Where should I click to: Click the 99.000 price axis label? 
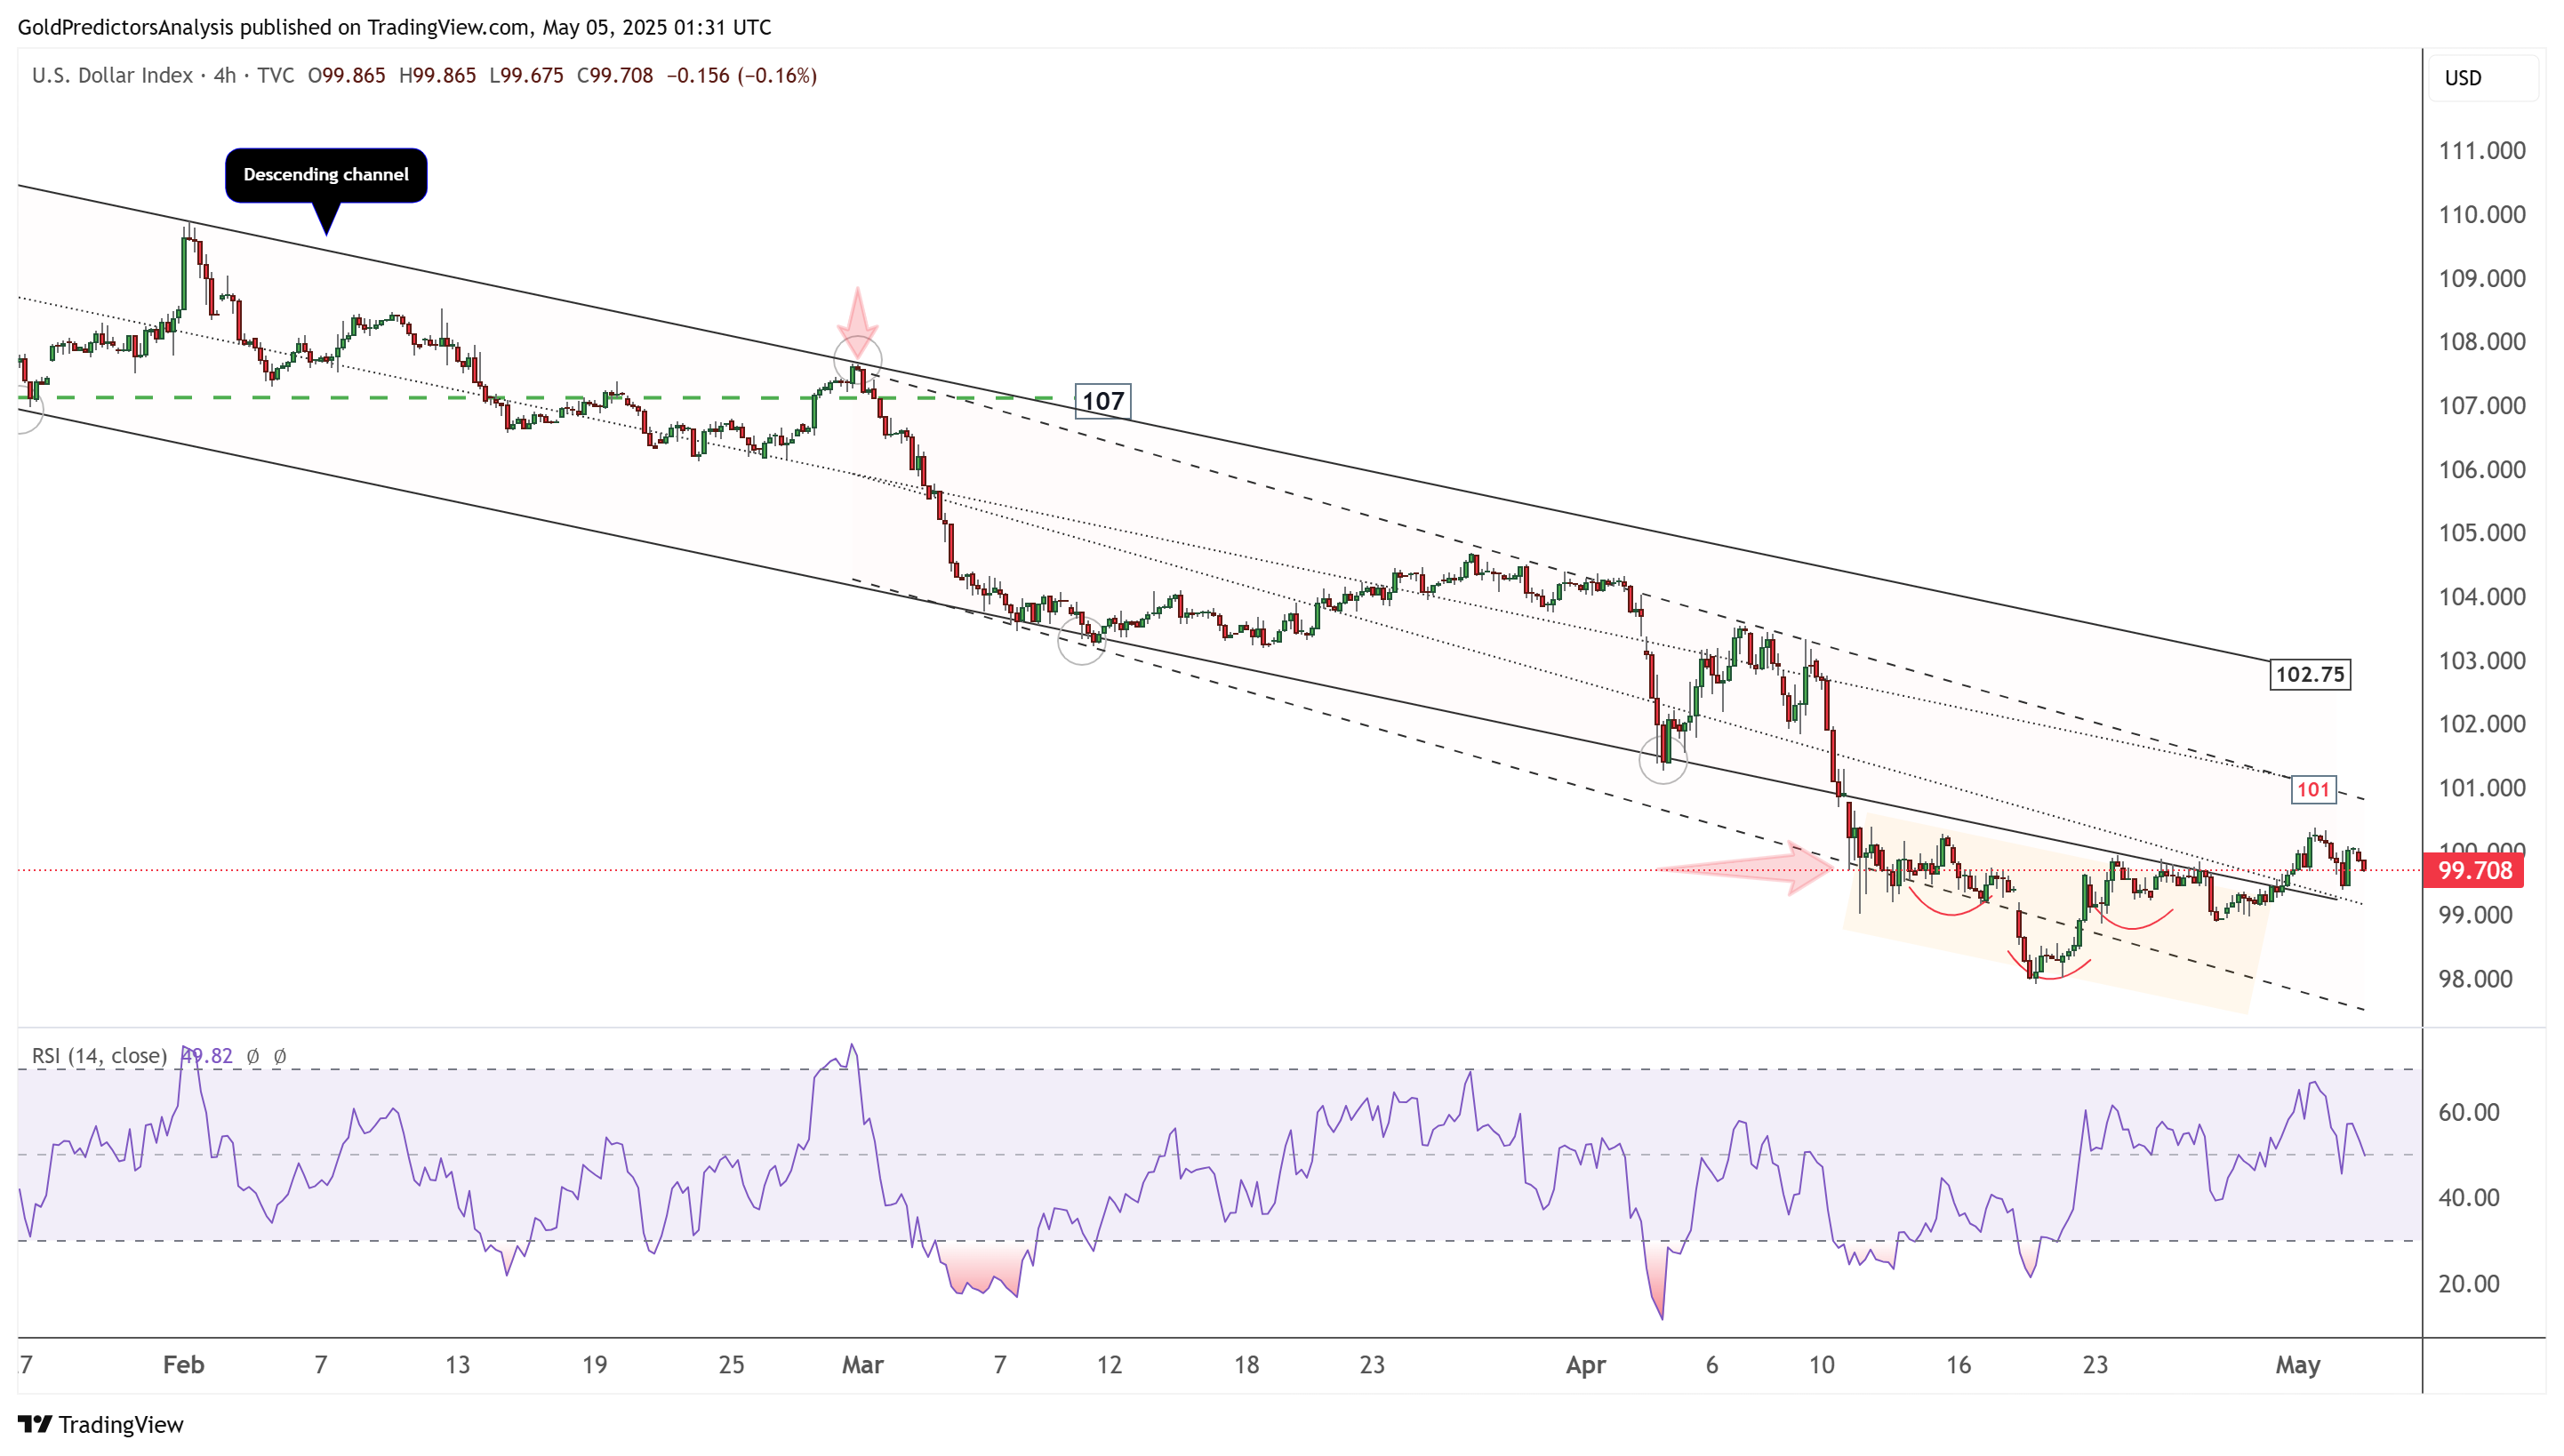pyautogui.click(x=2475, y=915)
